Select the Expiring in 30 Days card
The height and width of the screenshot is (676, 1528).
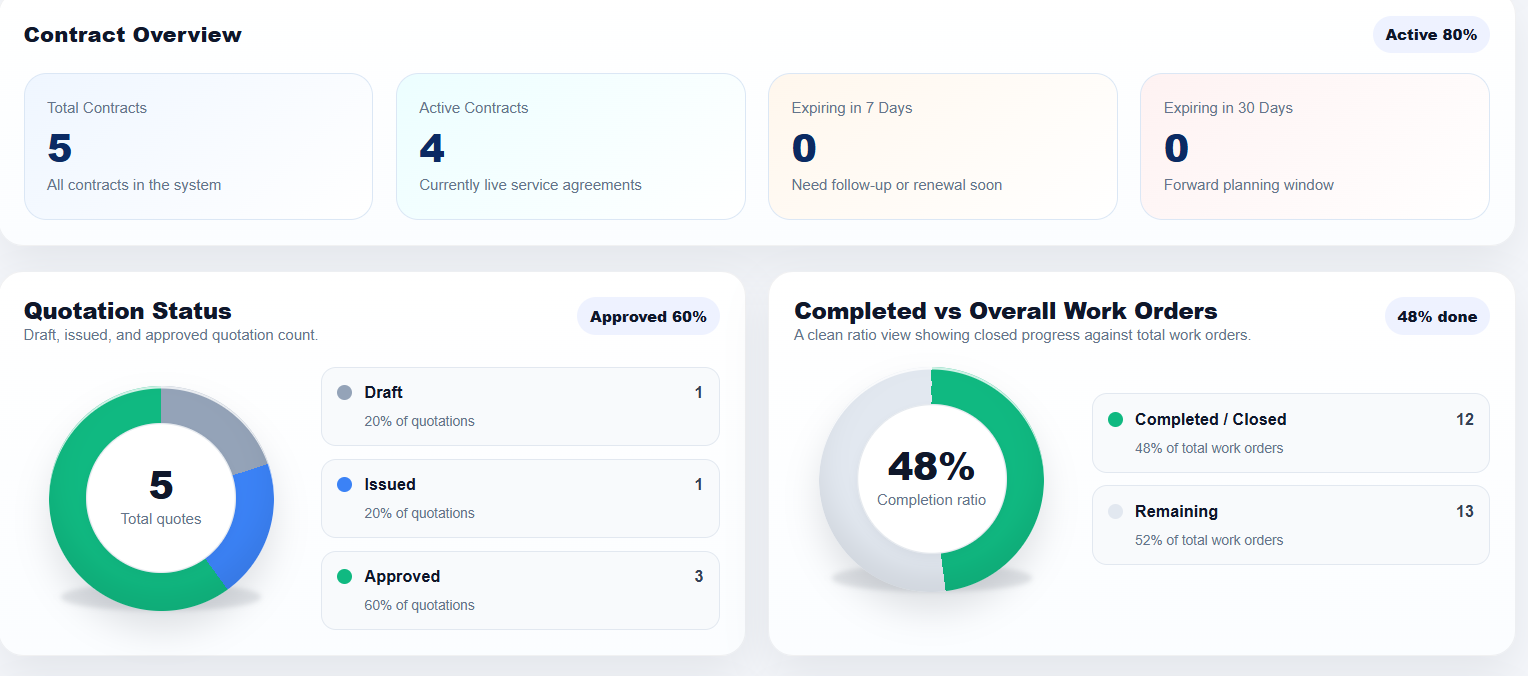coord(1315,146)
